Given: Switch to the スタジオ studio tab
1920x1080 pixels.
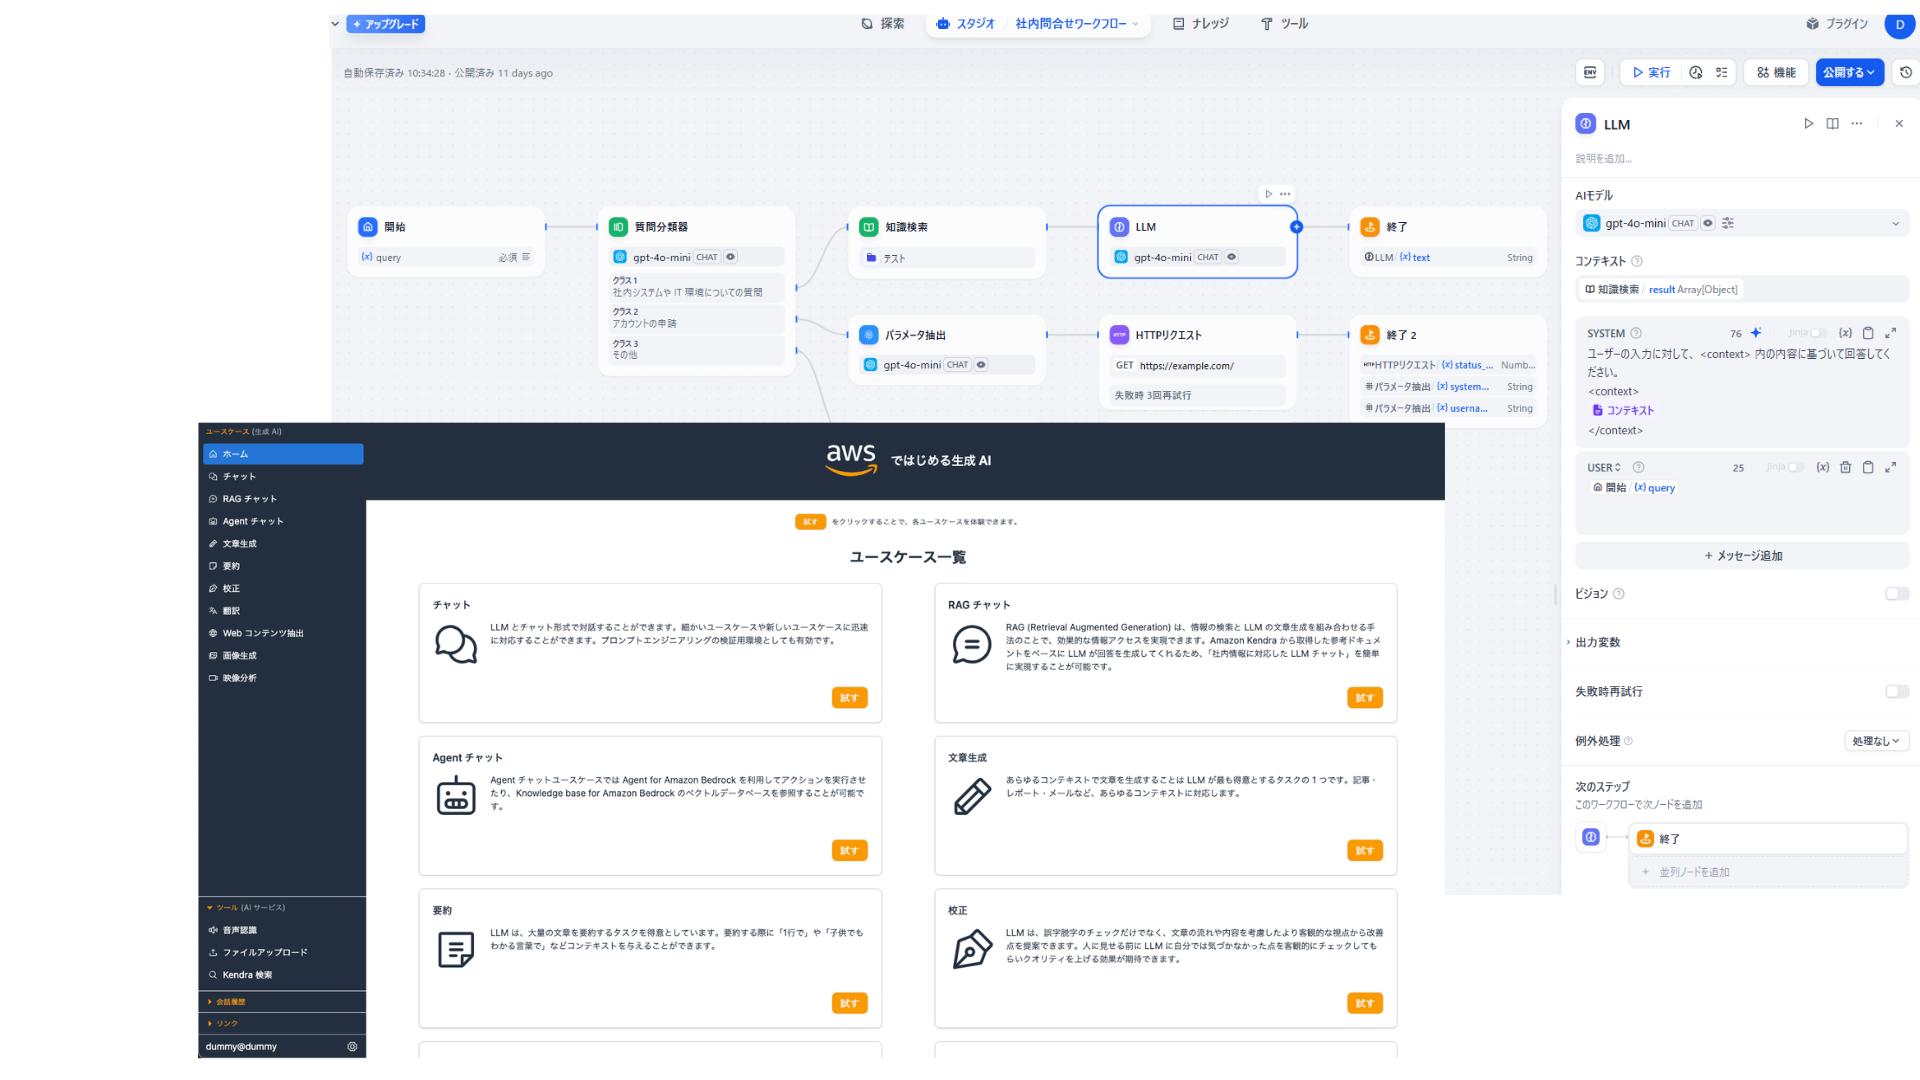Looking at the screenshot, I should [x=966, y=24].
